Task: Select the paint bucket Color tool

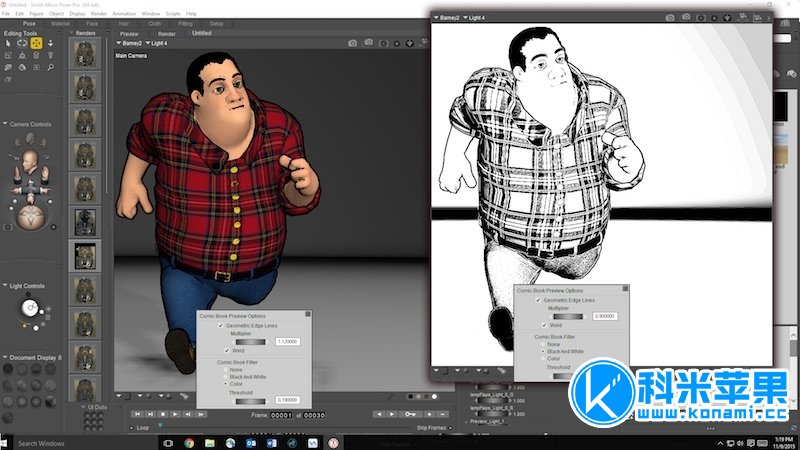Action: [22, 67]
